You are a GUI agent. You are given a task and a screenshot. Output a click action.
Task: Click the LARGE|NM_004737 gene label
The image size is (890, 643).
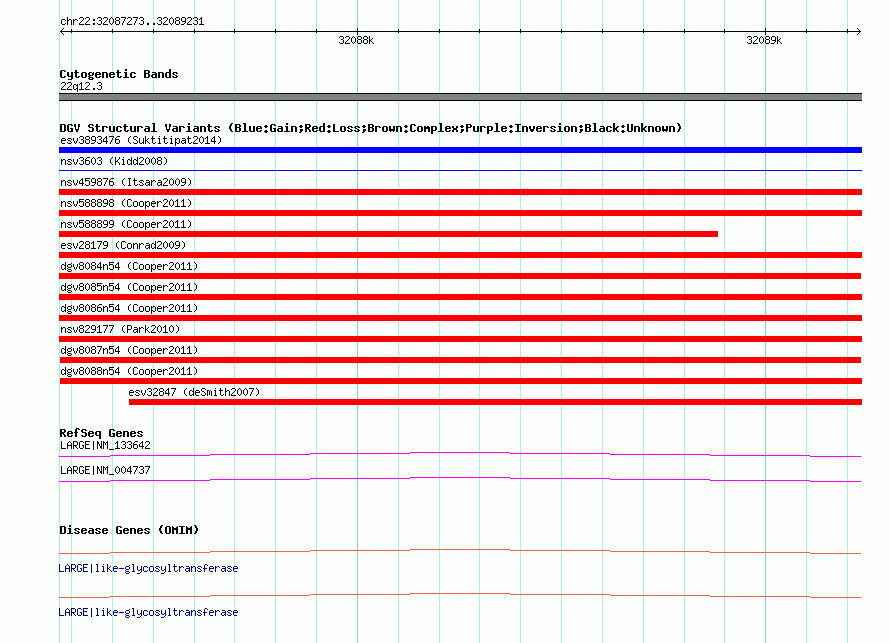[105, 470]
